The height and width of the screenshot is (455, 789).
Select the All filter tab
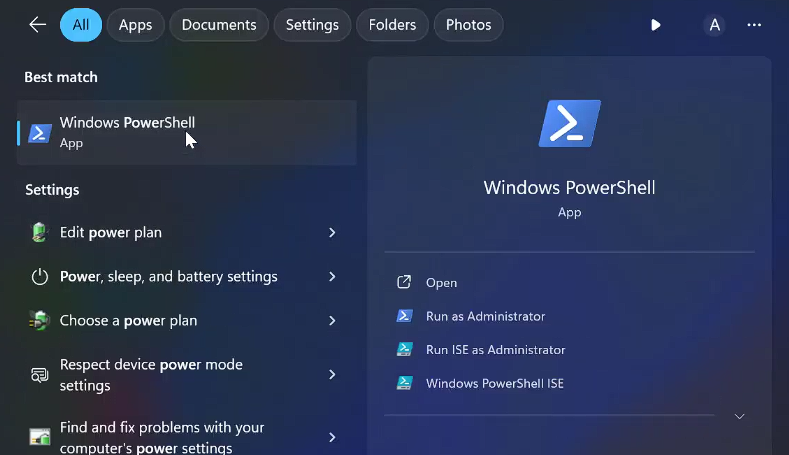tap(81, 25)
